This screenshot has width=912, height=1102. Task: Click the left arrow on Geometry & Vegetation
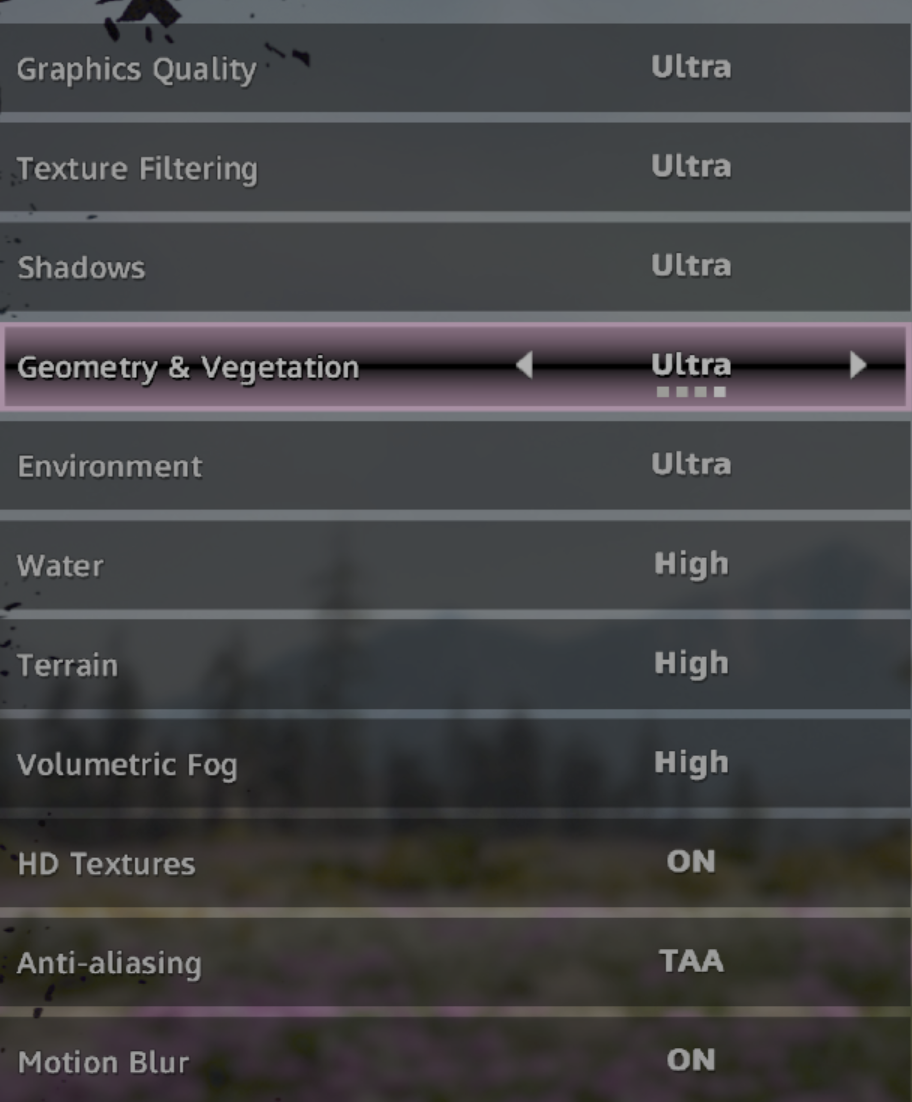[x=524, y=367]
